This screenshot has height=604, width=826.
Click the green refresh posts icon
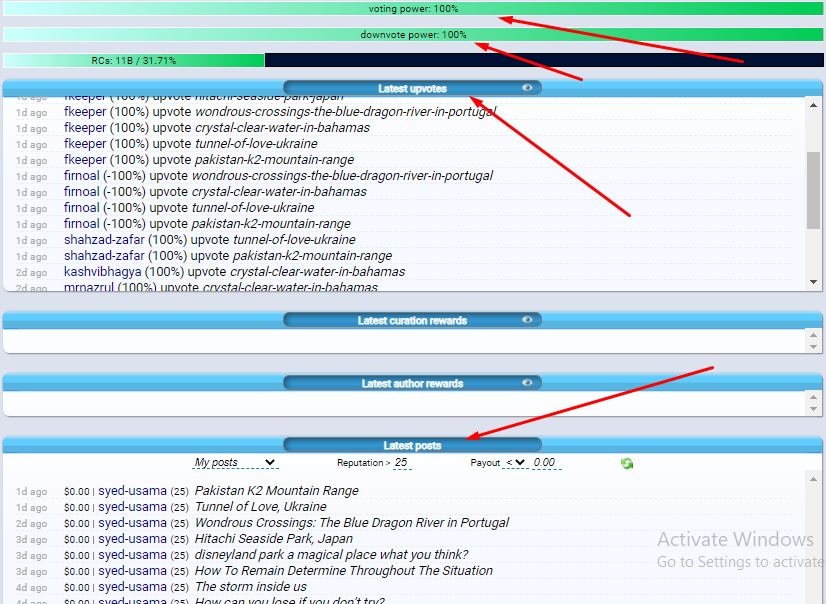[x=626, y=463]
